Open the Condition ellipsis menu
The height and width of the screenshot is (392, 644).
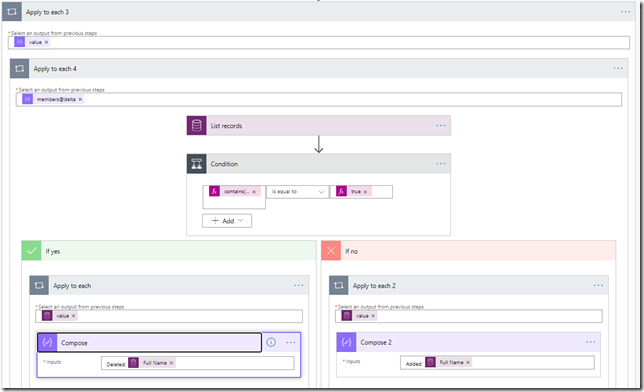441,164
